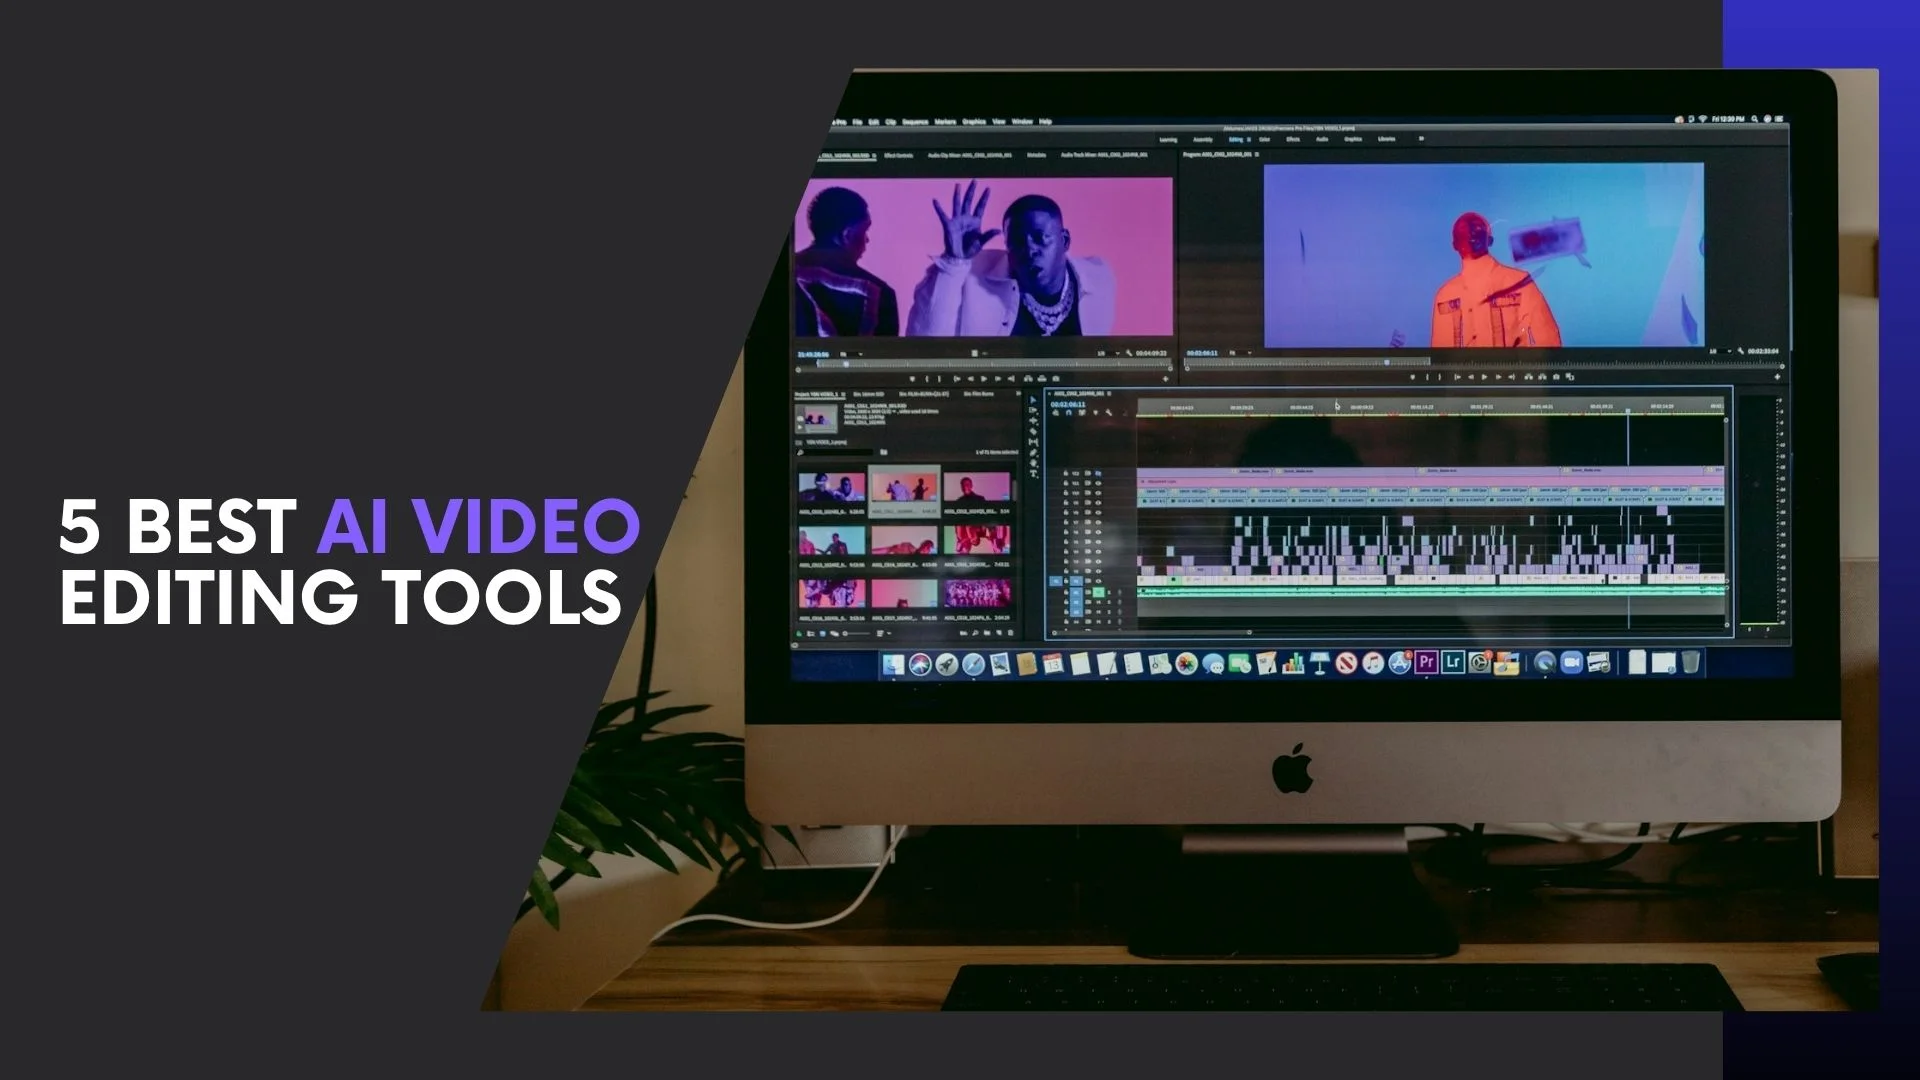
Task: Open Program monitor wrench settings
Action: tap(1741, 351)
